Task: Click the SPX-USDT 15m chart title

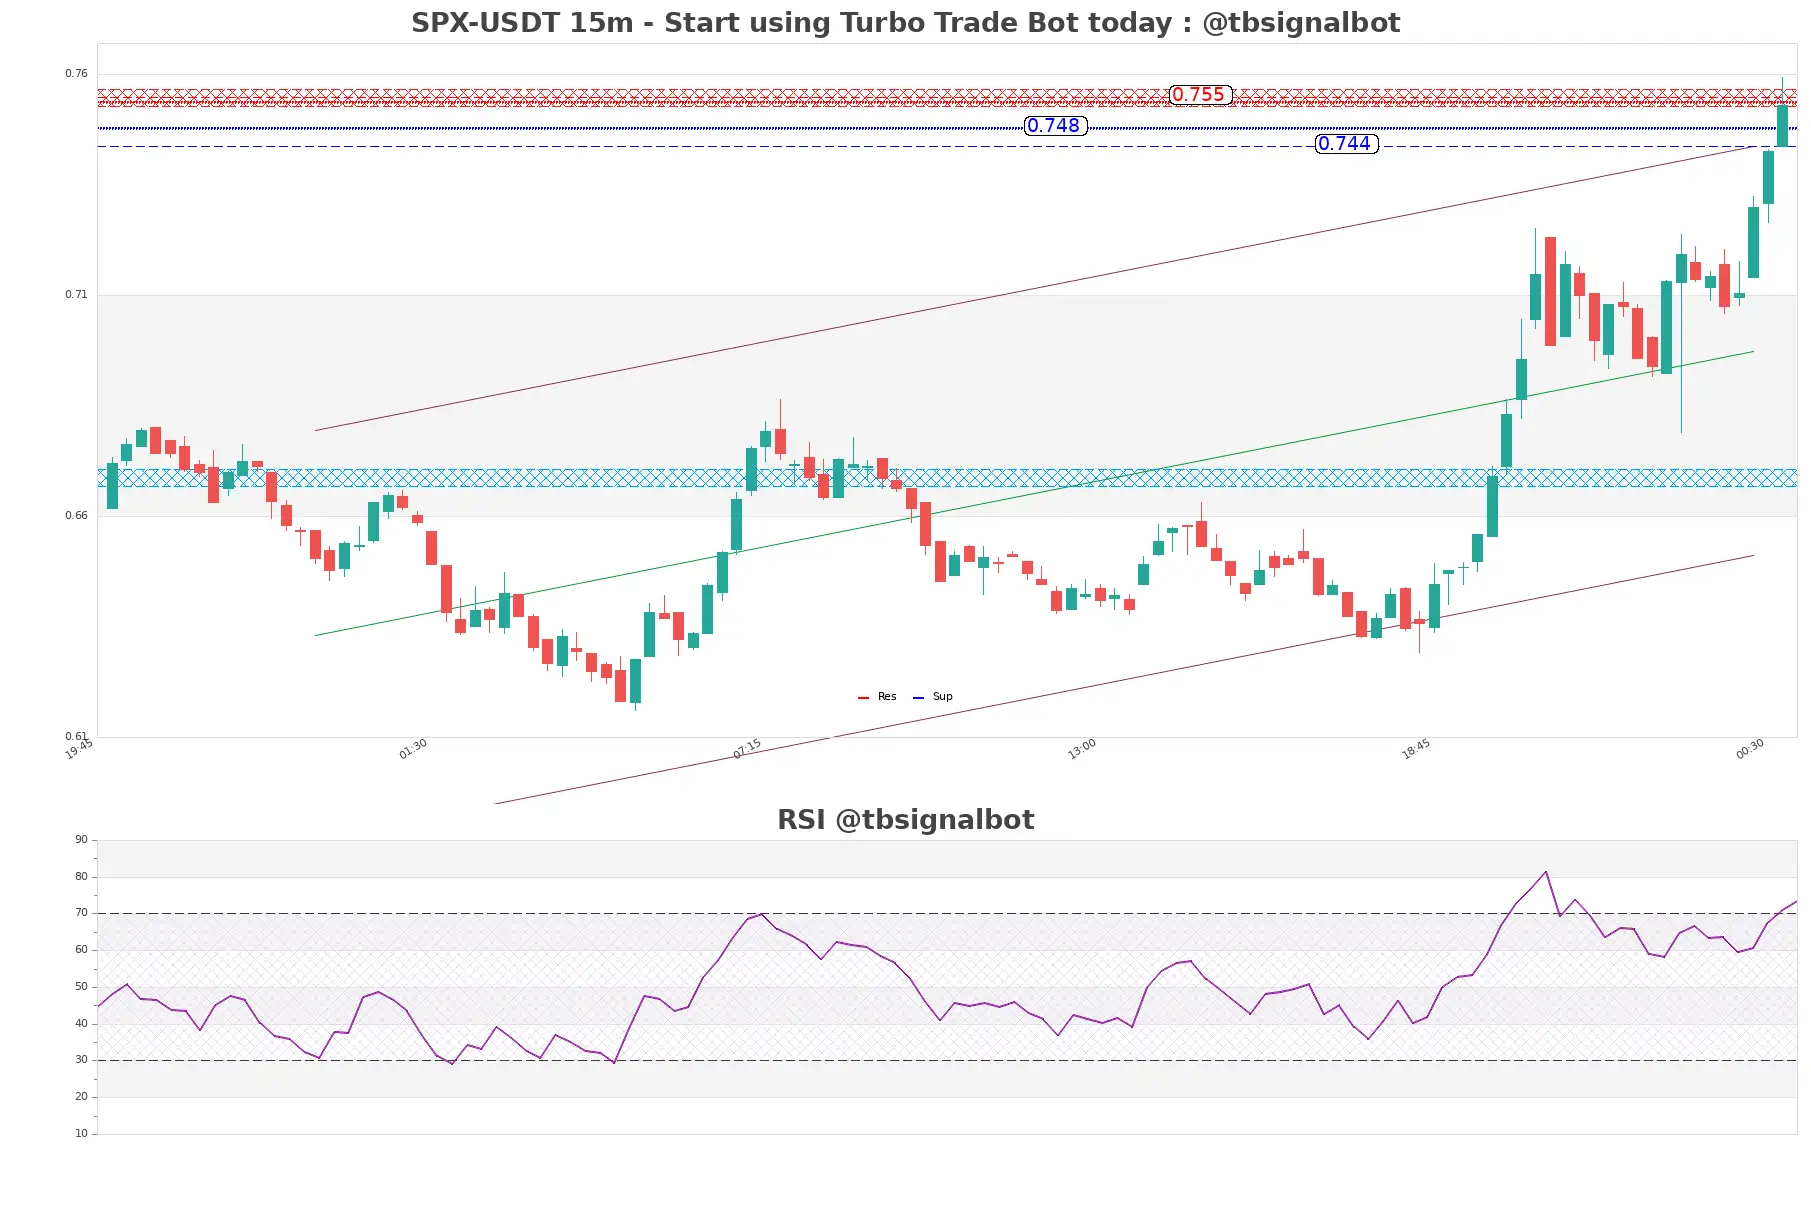Action: (x=905, y=22)
